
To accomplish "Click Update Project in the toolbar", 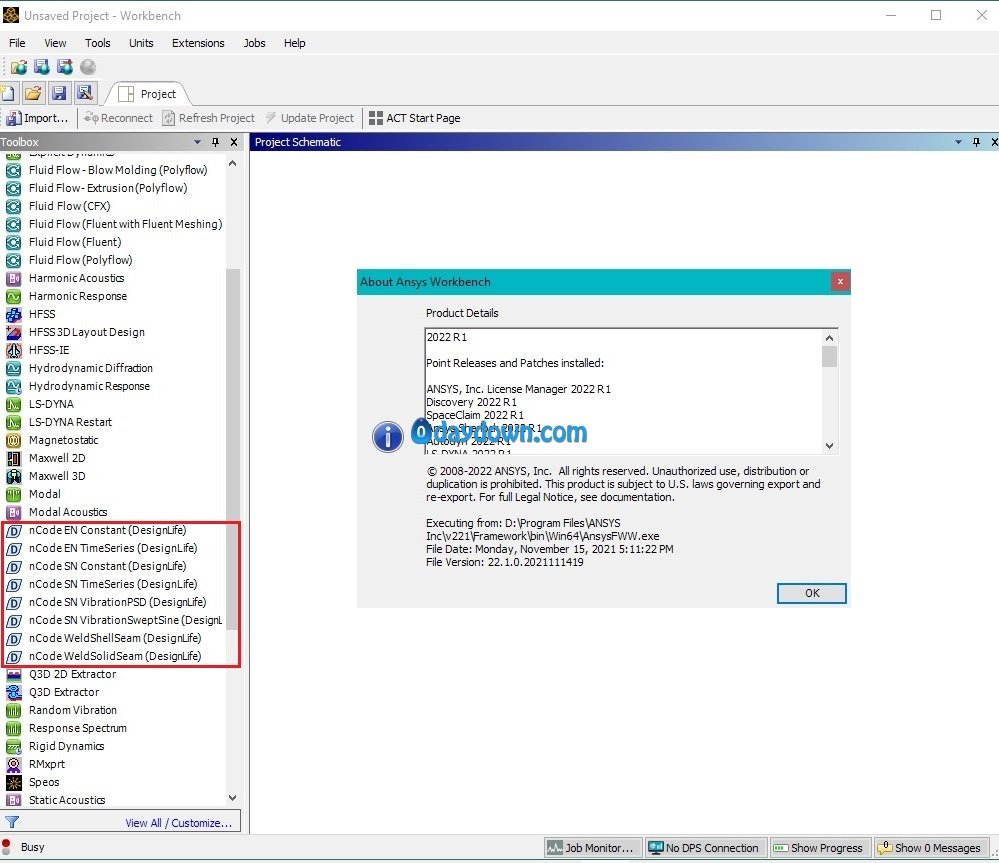I will coord(309,118).
